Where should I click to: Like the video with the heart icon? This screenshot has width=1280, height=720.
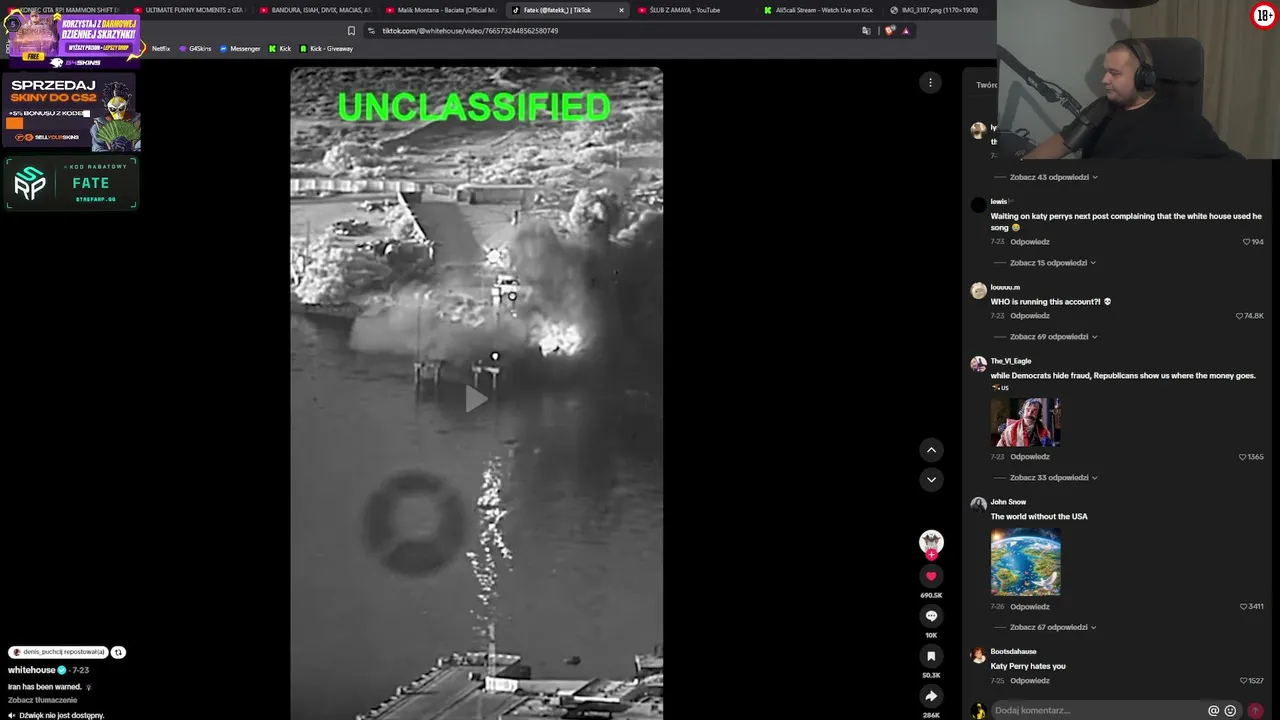[x=931, y=576]
